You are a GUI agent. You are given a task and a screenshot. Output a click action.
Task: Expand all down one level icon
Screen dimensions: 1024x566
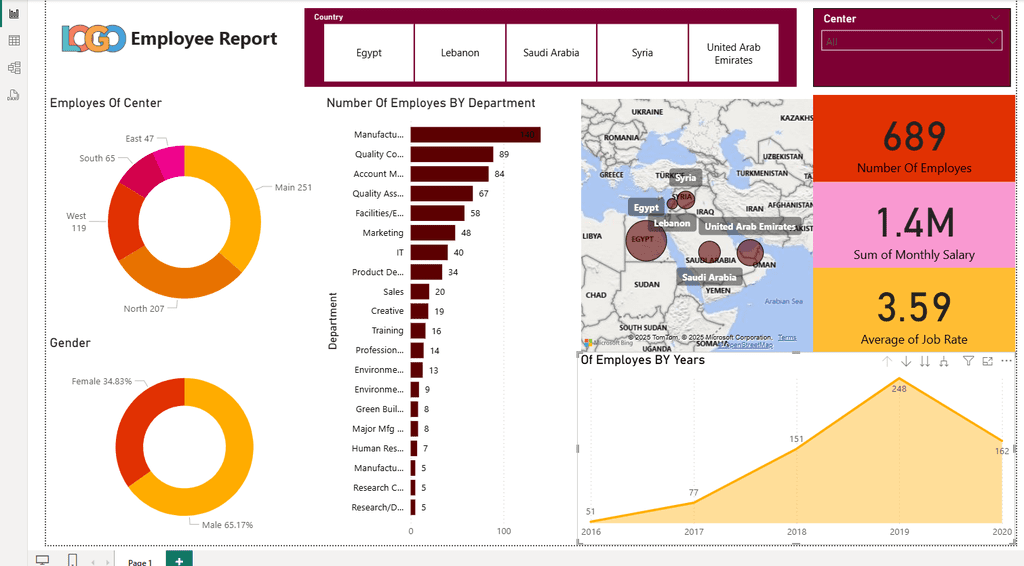[944, 361]
